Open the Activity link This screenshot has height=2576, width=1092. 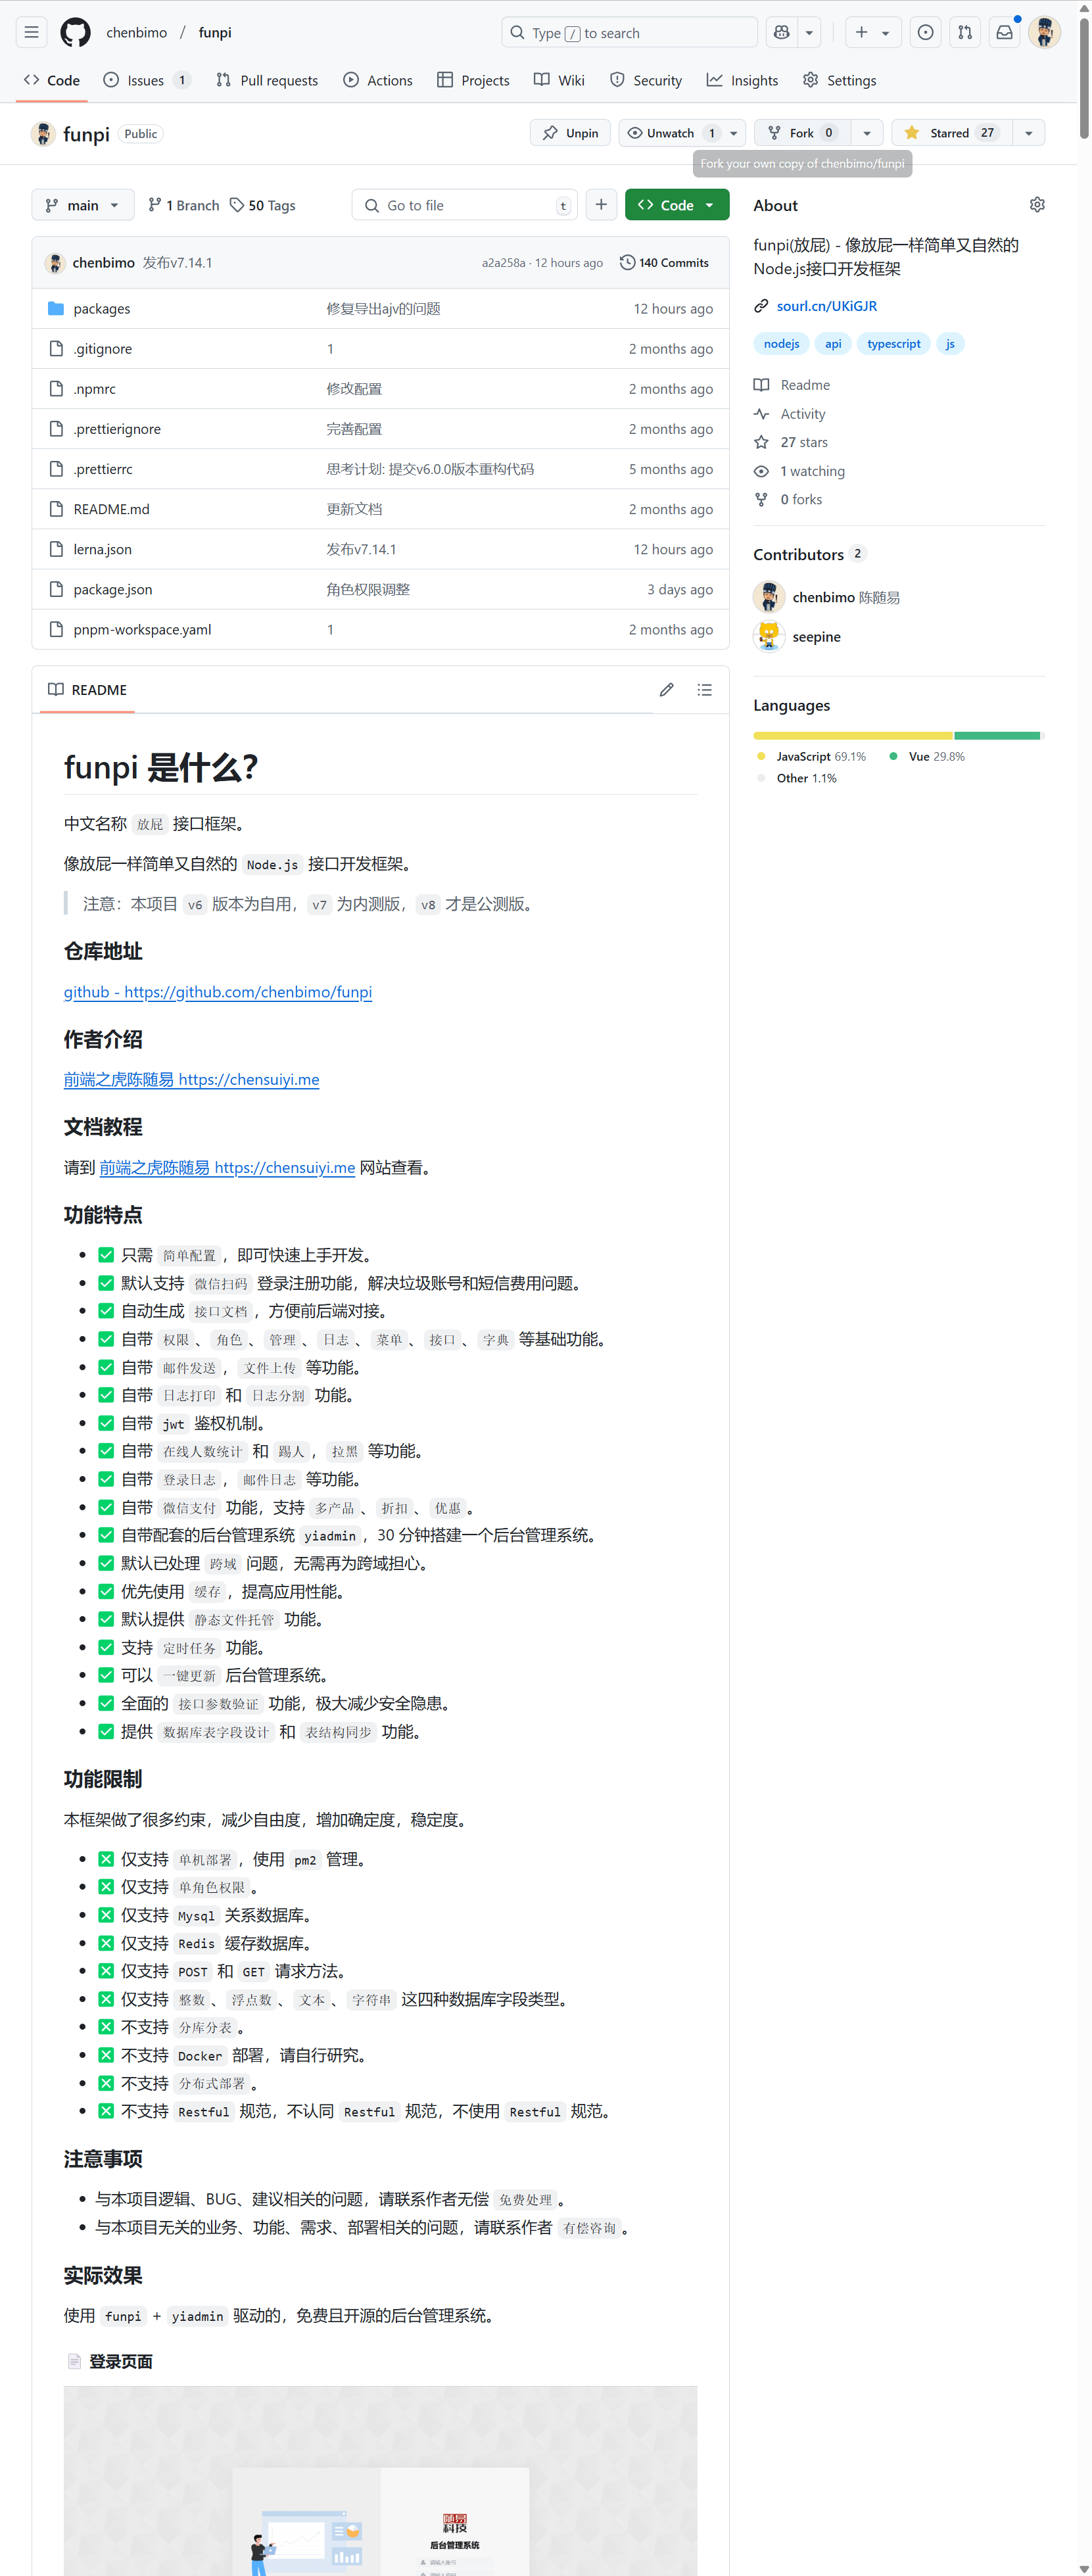802,414
